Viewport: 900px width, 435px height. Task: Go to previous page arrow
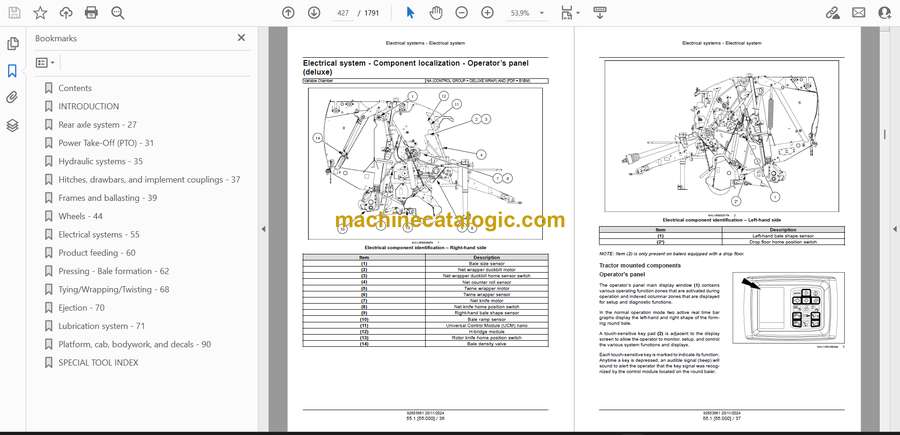[x=288, y=13]
